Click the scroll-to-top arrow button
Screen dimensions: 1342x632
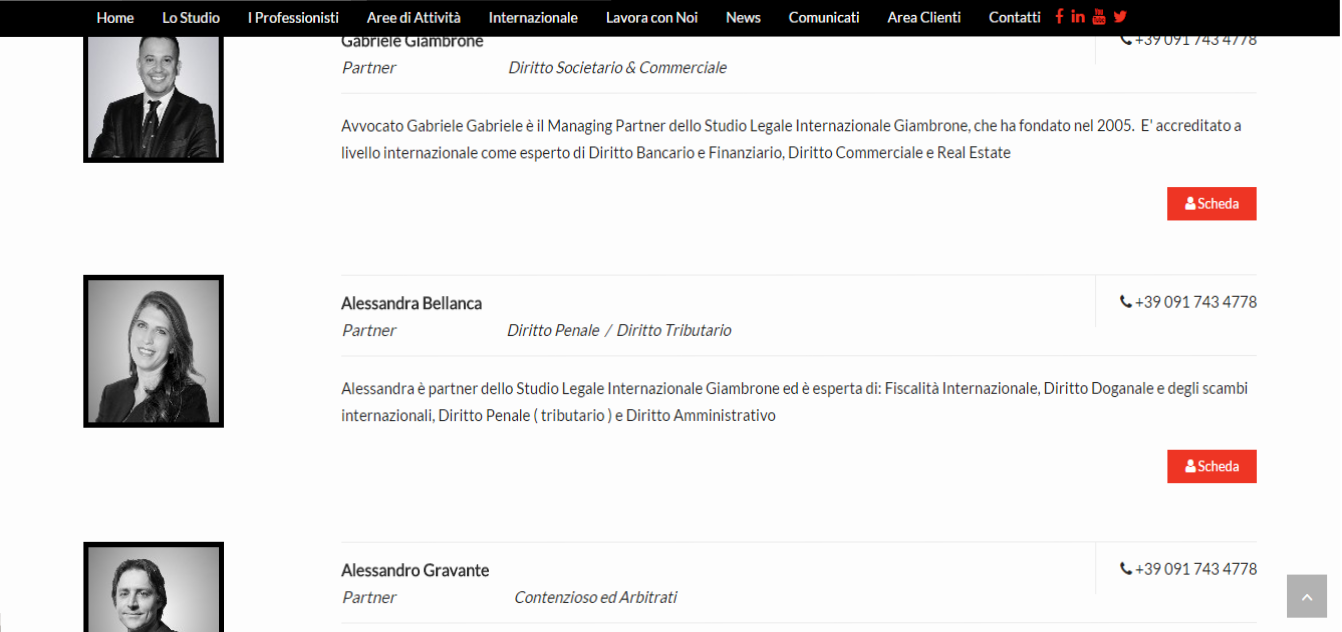pyautogui.click(x=1306, y=596)
